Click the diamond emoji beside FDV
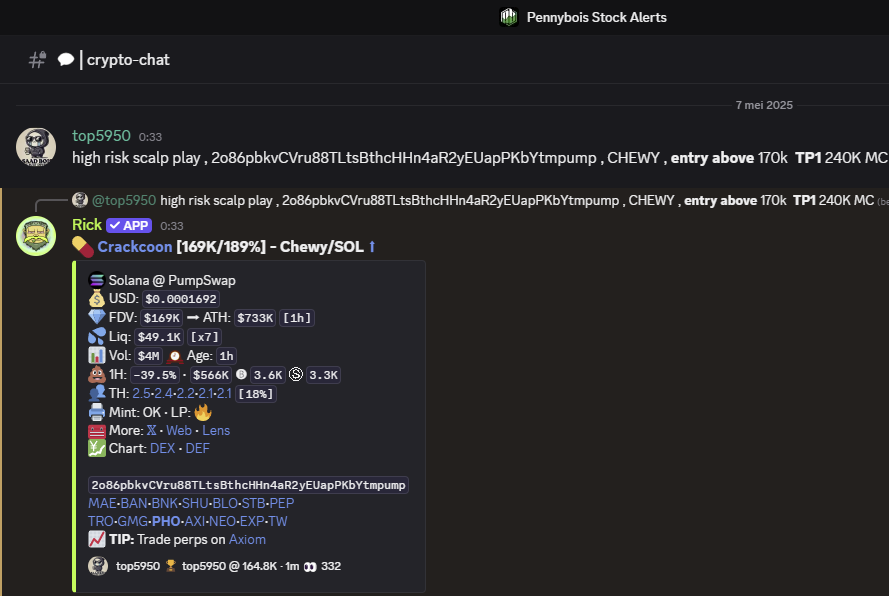Screen dimensions: 889x596 (97, 317)
